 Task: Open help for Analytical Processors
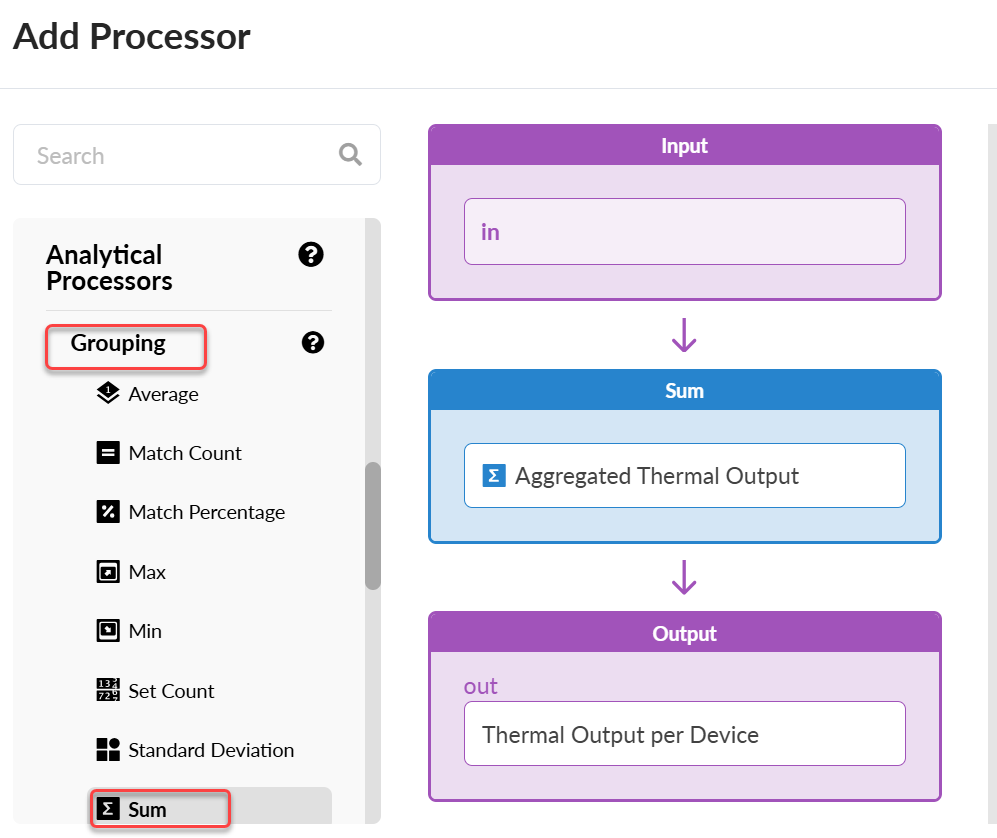pos(311,255)
